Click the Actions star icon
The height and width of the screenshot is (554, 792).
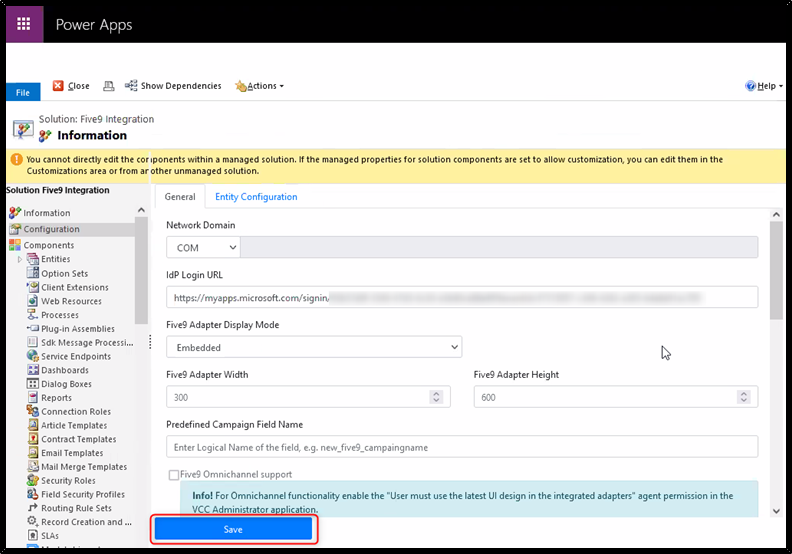point(240,86)
